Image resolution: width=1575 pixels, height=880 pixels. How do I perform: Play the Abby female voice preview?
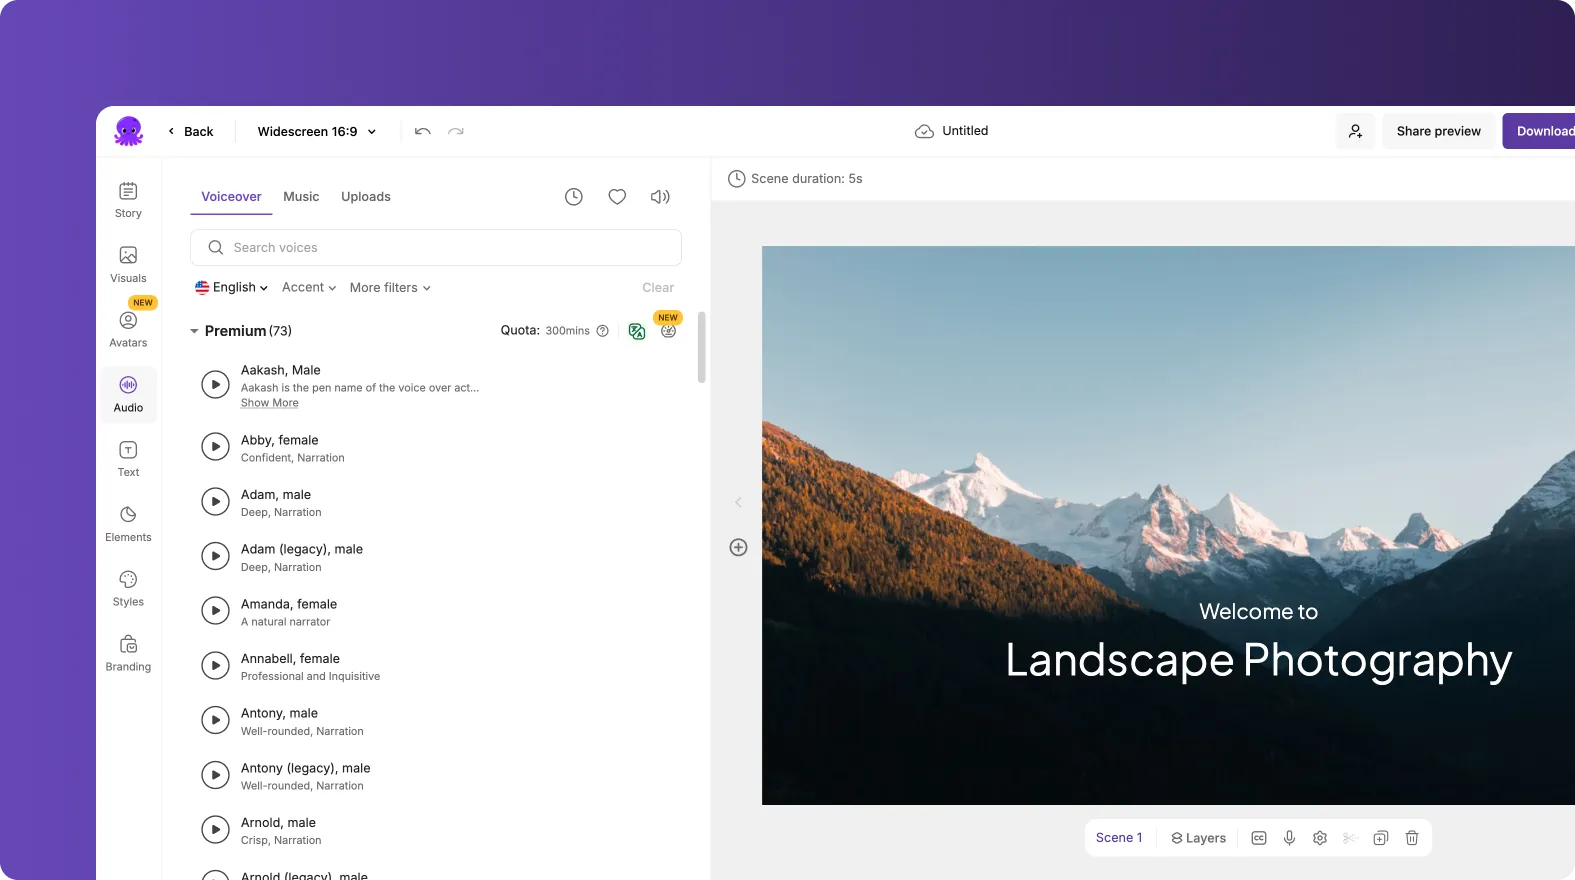(x=215, y=447)
